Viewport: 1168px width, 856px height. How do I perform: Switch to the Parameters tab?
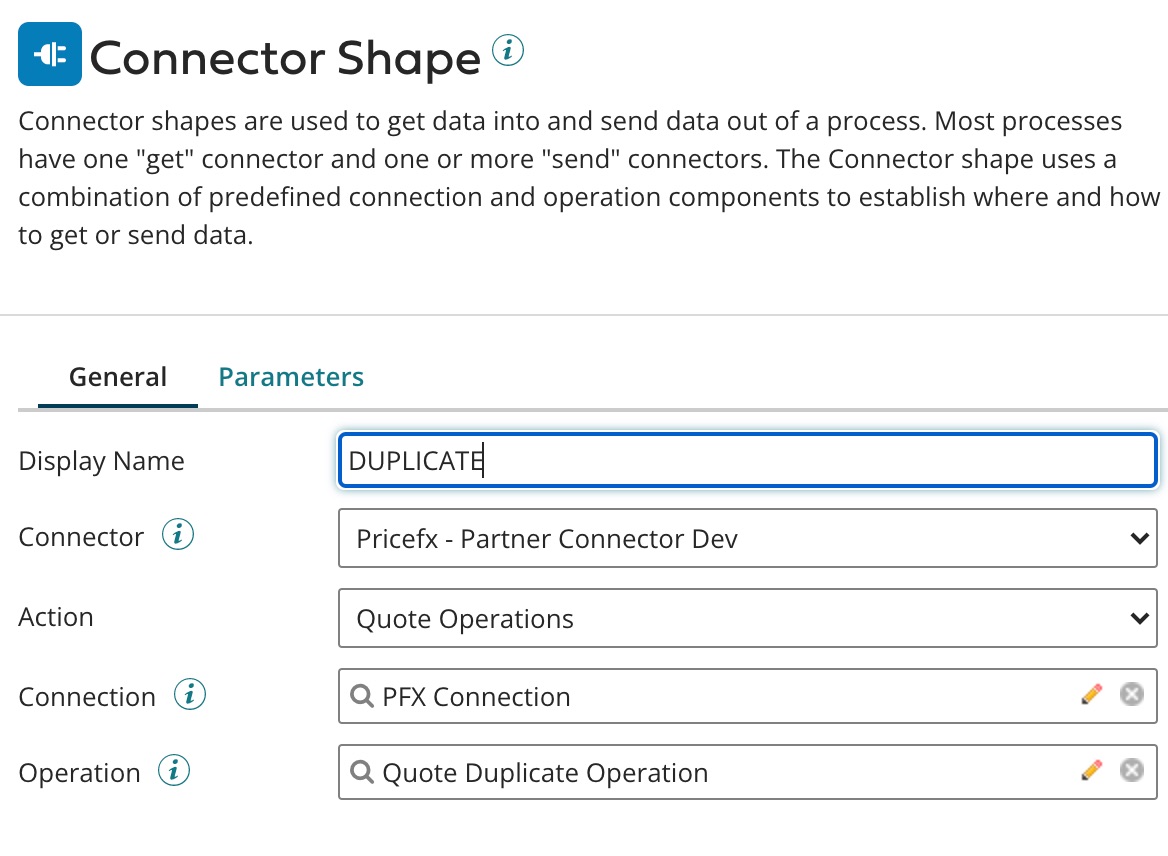(x=291, y=377)
